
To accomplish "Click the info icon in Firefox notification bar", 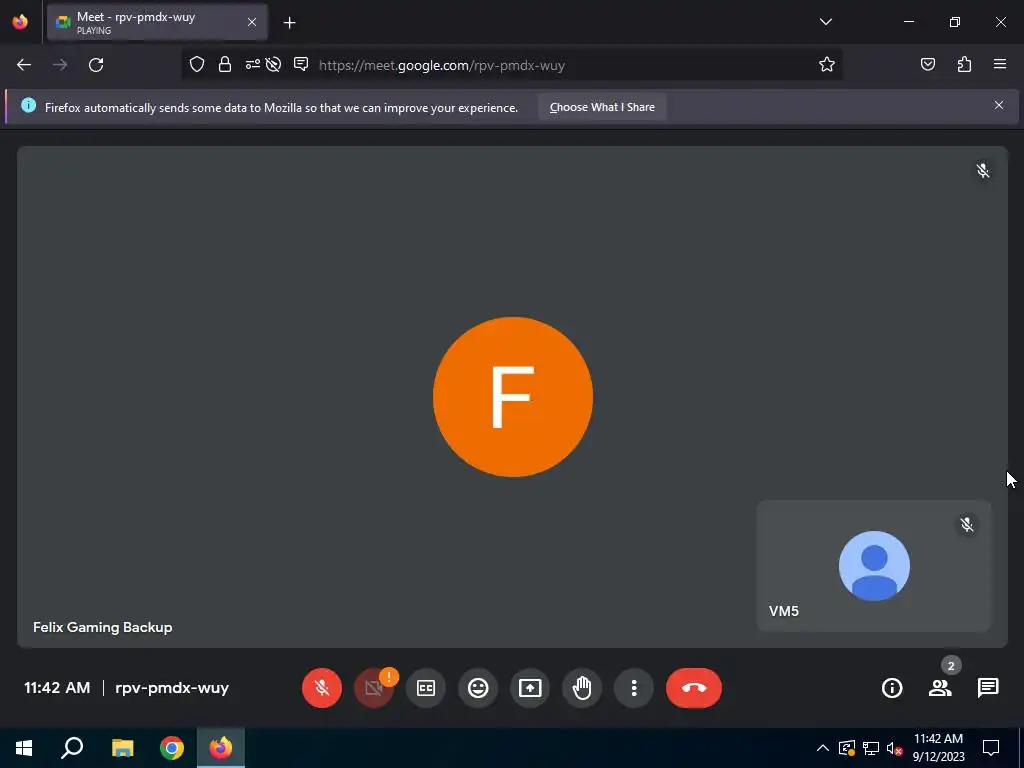I will pyautogui.click(x=28, y=105).
